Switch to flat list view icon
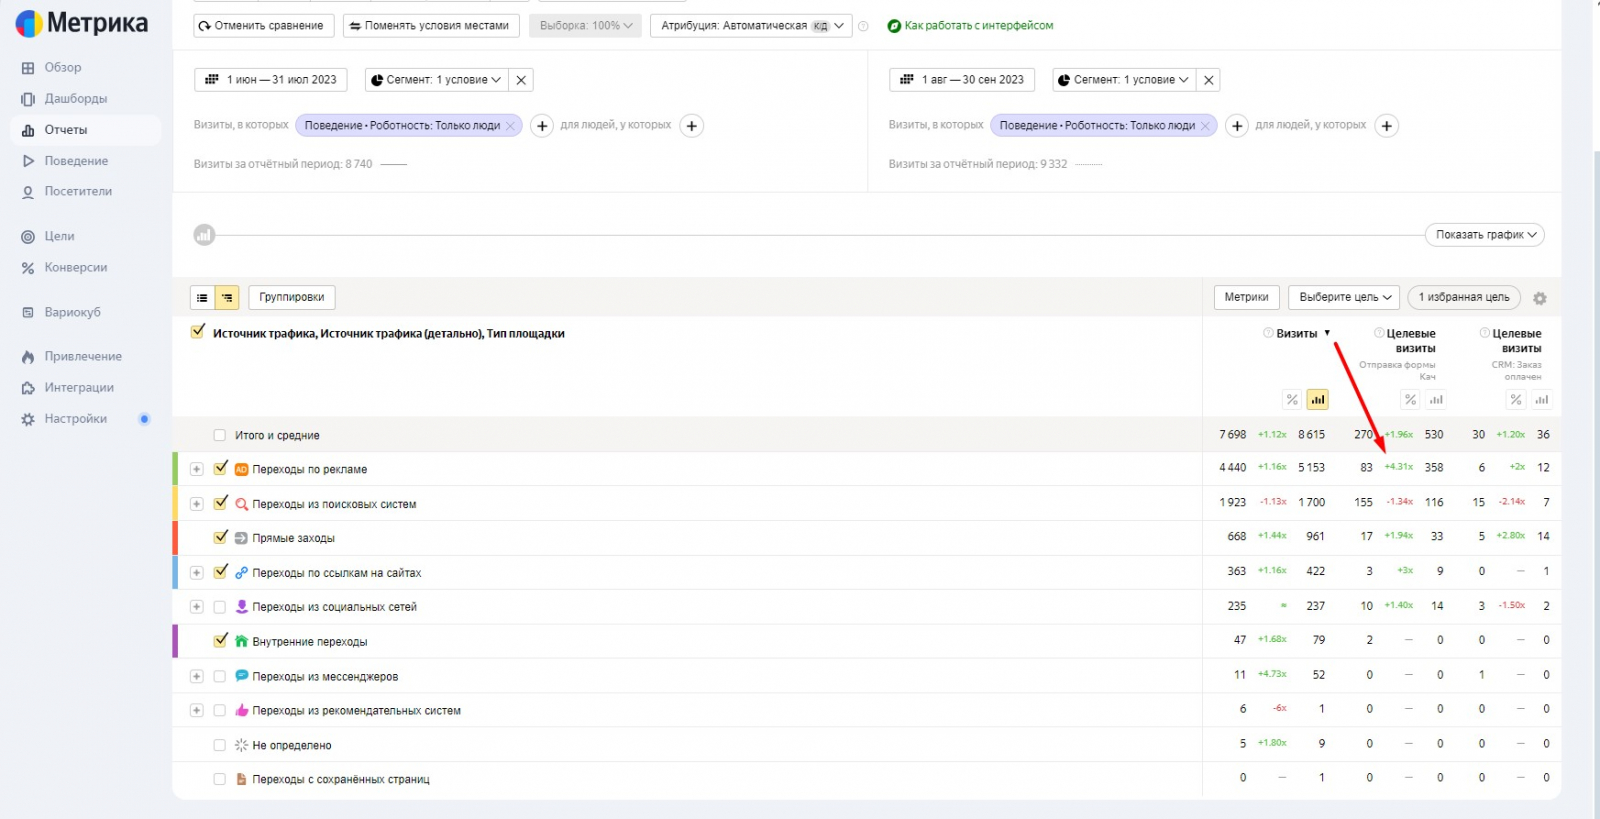Screen dimensions: 1600x819 tap(202, 297)
